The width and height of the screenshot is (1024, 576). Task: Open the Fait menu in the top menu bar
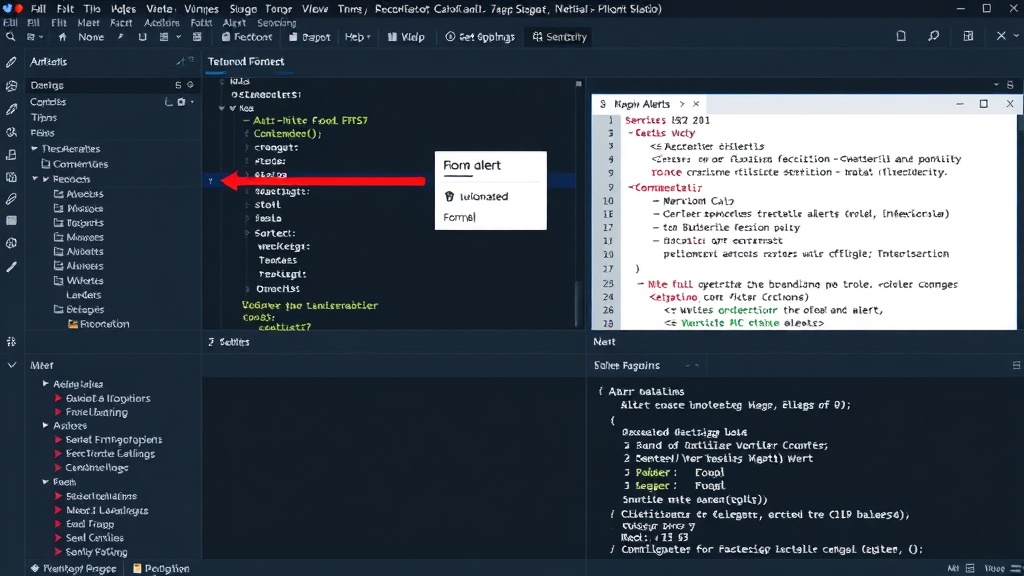click(x=65, y=9)
